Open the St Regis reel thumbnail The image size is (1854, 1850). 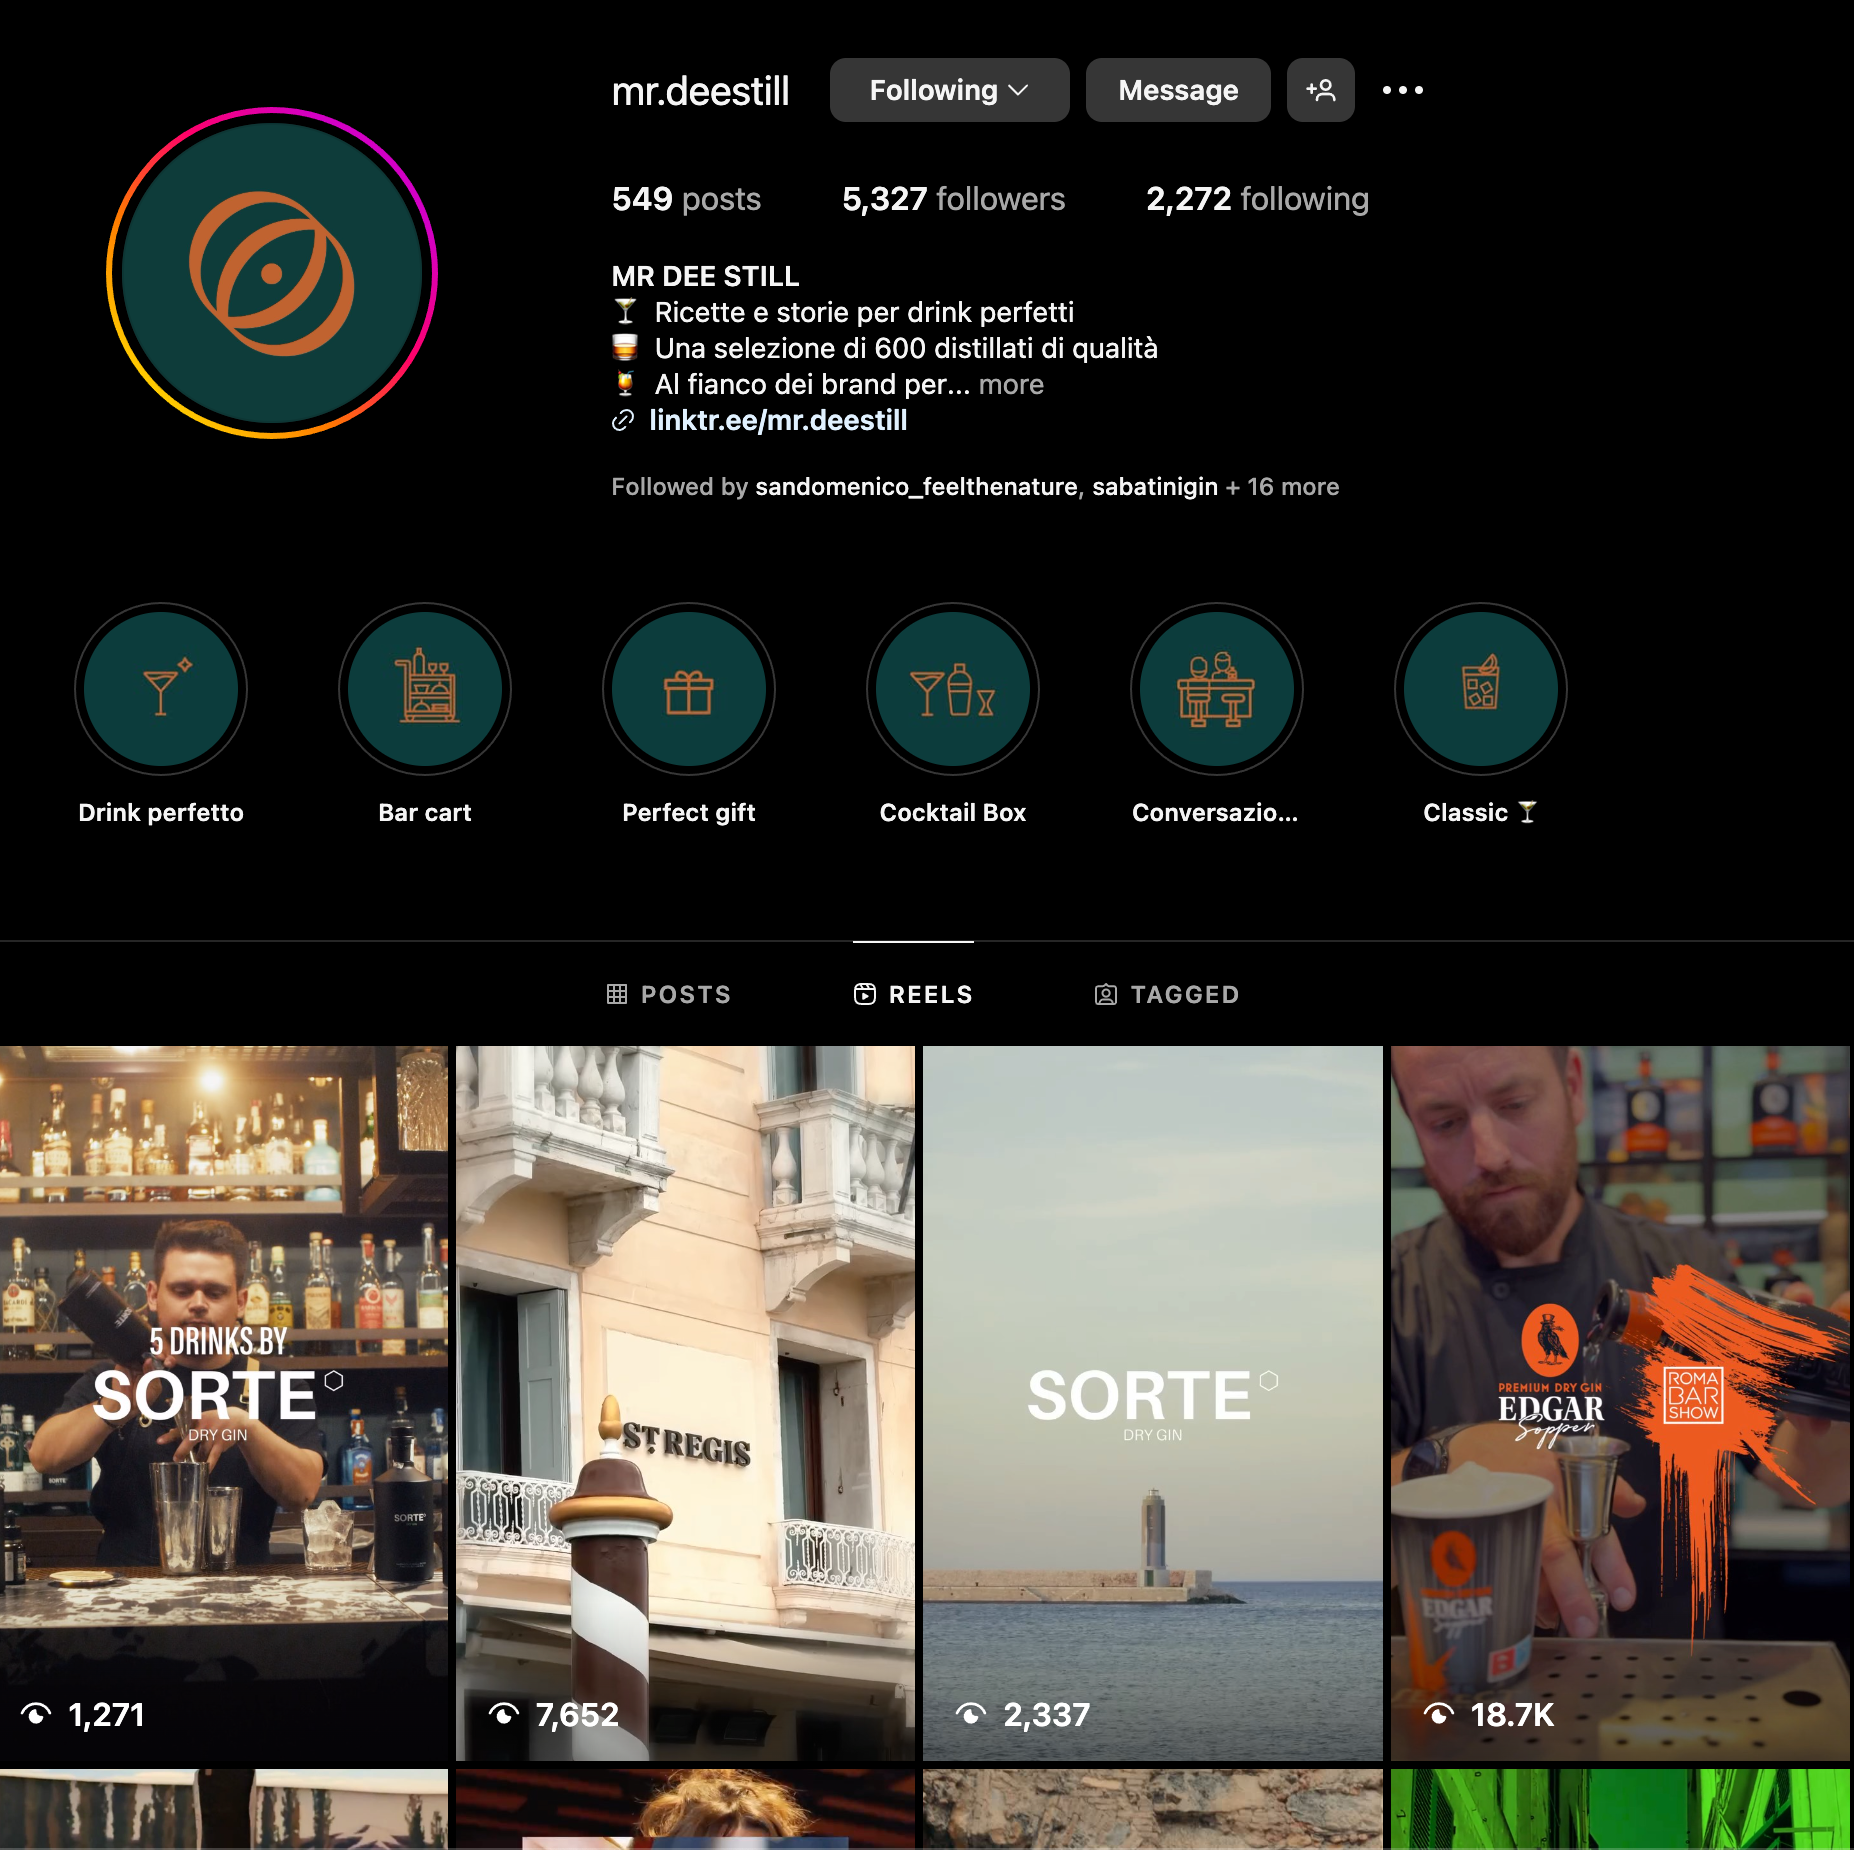click(685, 1403)
